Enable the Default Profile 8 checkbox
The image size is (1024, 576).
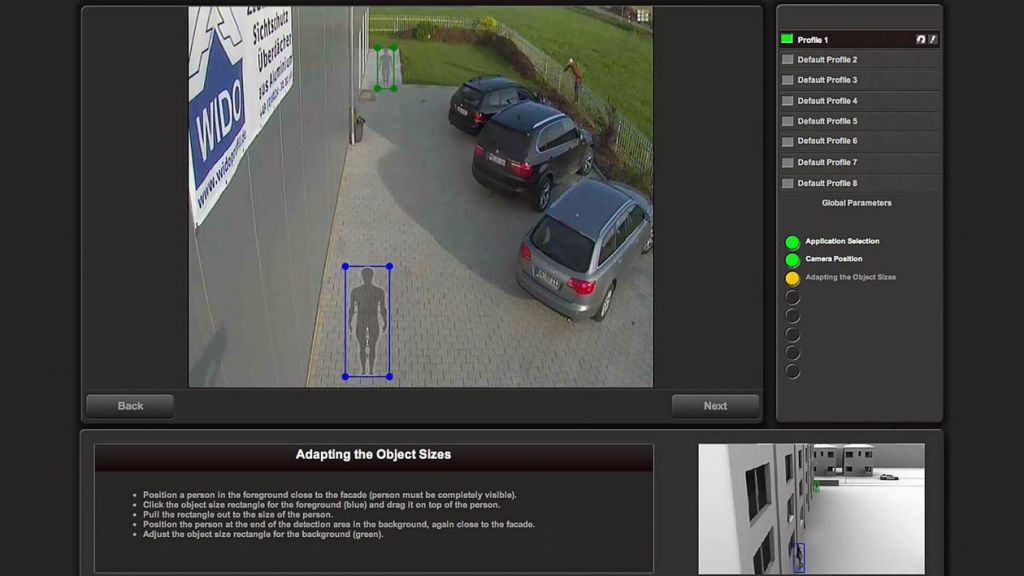[x=787, y=183]
